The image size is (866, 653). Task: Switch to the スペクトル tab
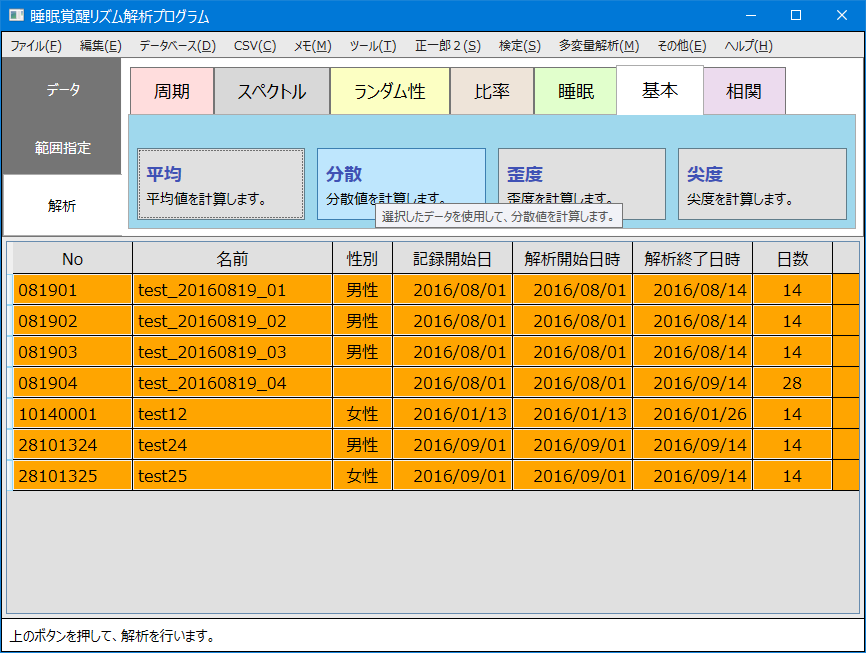[x=272, y=91]
